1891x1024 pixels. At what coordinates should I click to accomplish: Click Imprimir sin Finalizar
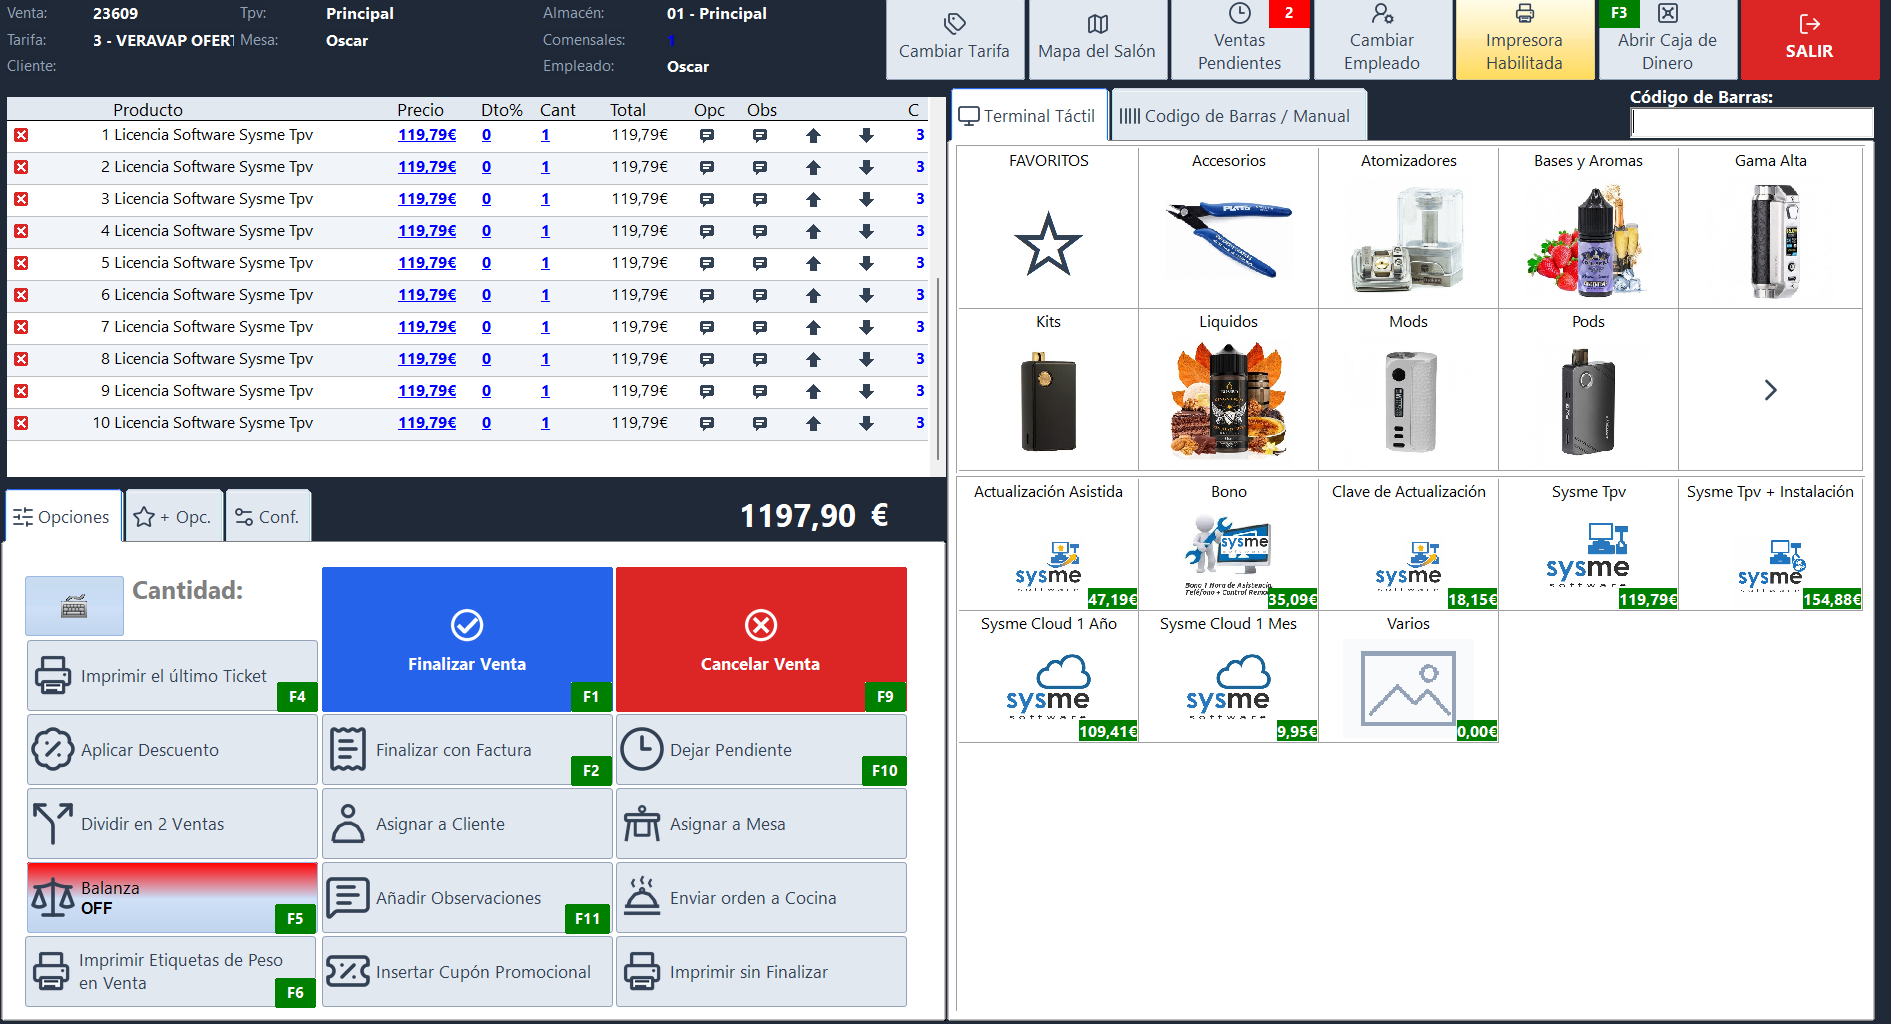[761, 972]
